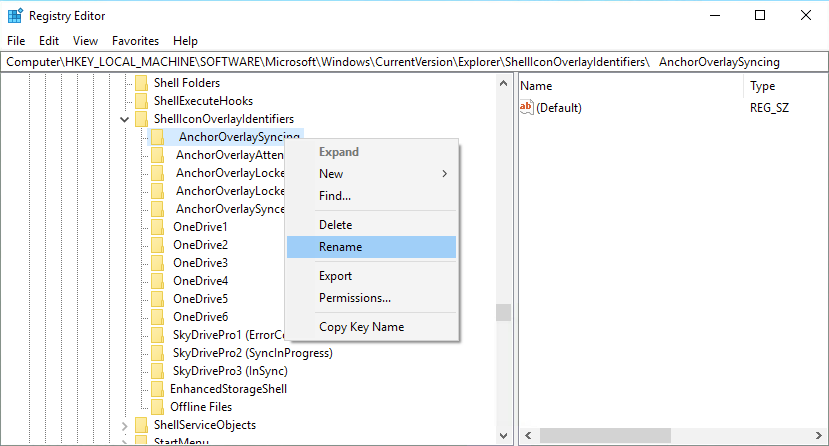Screen dimensions: 829x446
Task: Click the OneDrive3 folder icon
Action: click(x=157, y=263)
